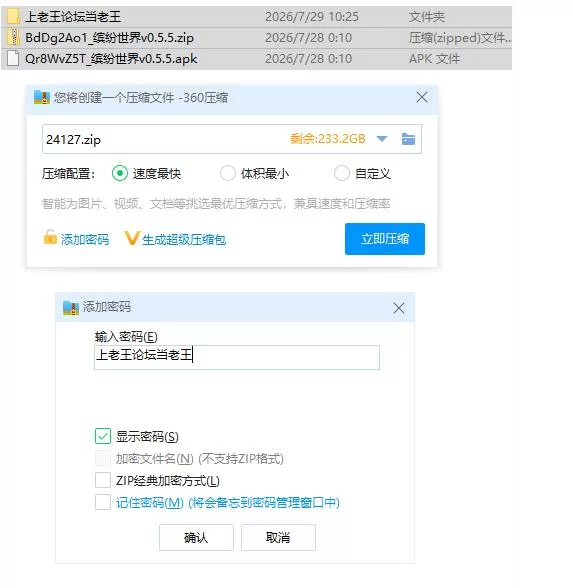Click the 添加密码 dialog title icon
Screen dimensions: 573x588
pyautogui.click(x=70, y=308)
